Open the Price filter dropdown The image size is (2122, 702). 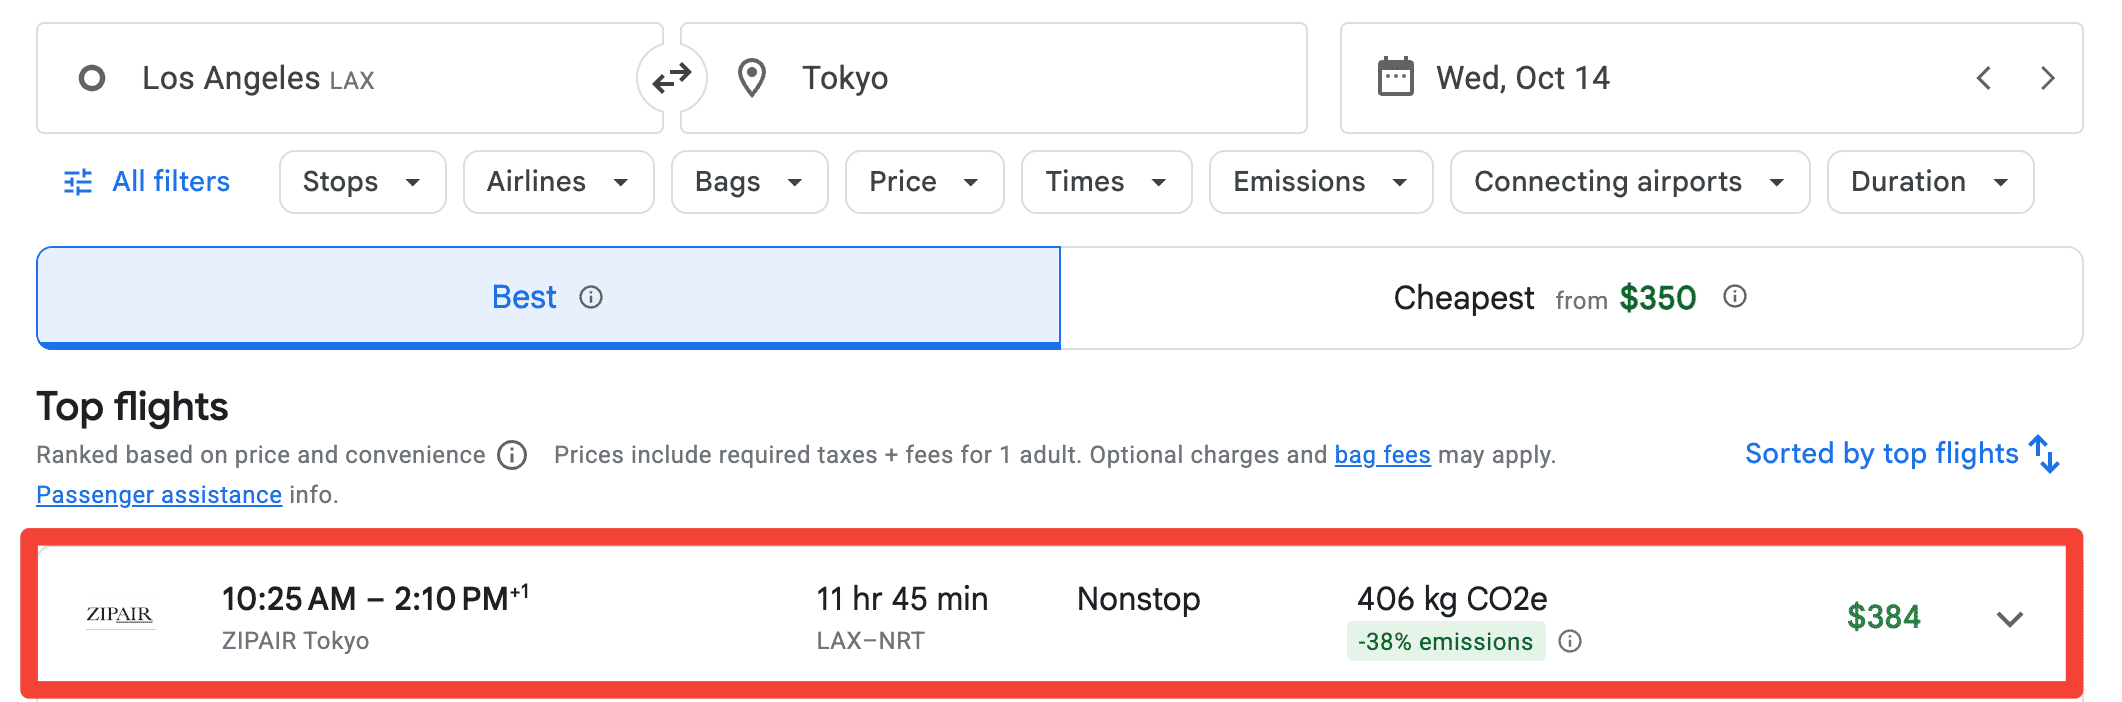click(x=924, y=182)
